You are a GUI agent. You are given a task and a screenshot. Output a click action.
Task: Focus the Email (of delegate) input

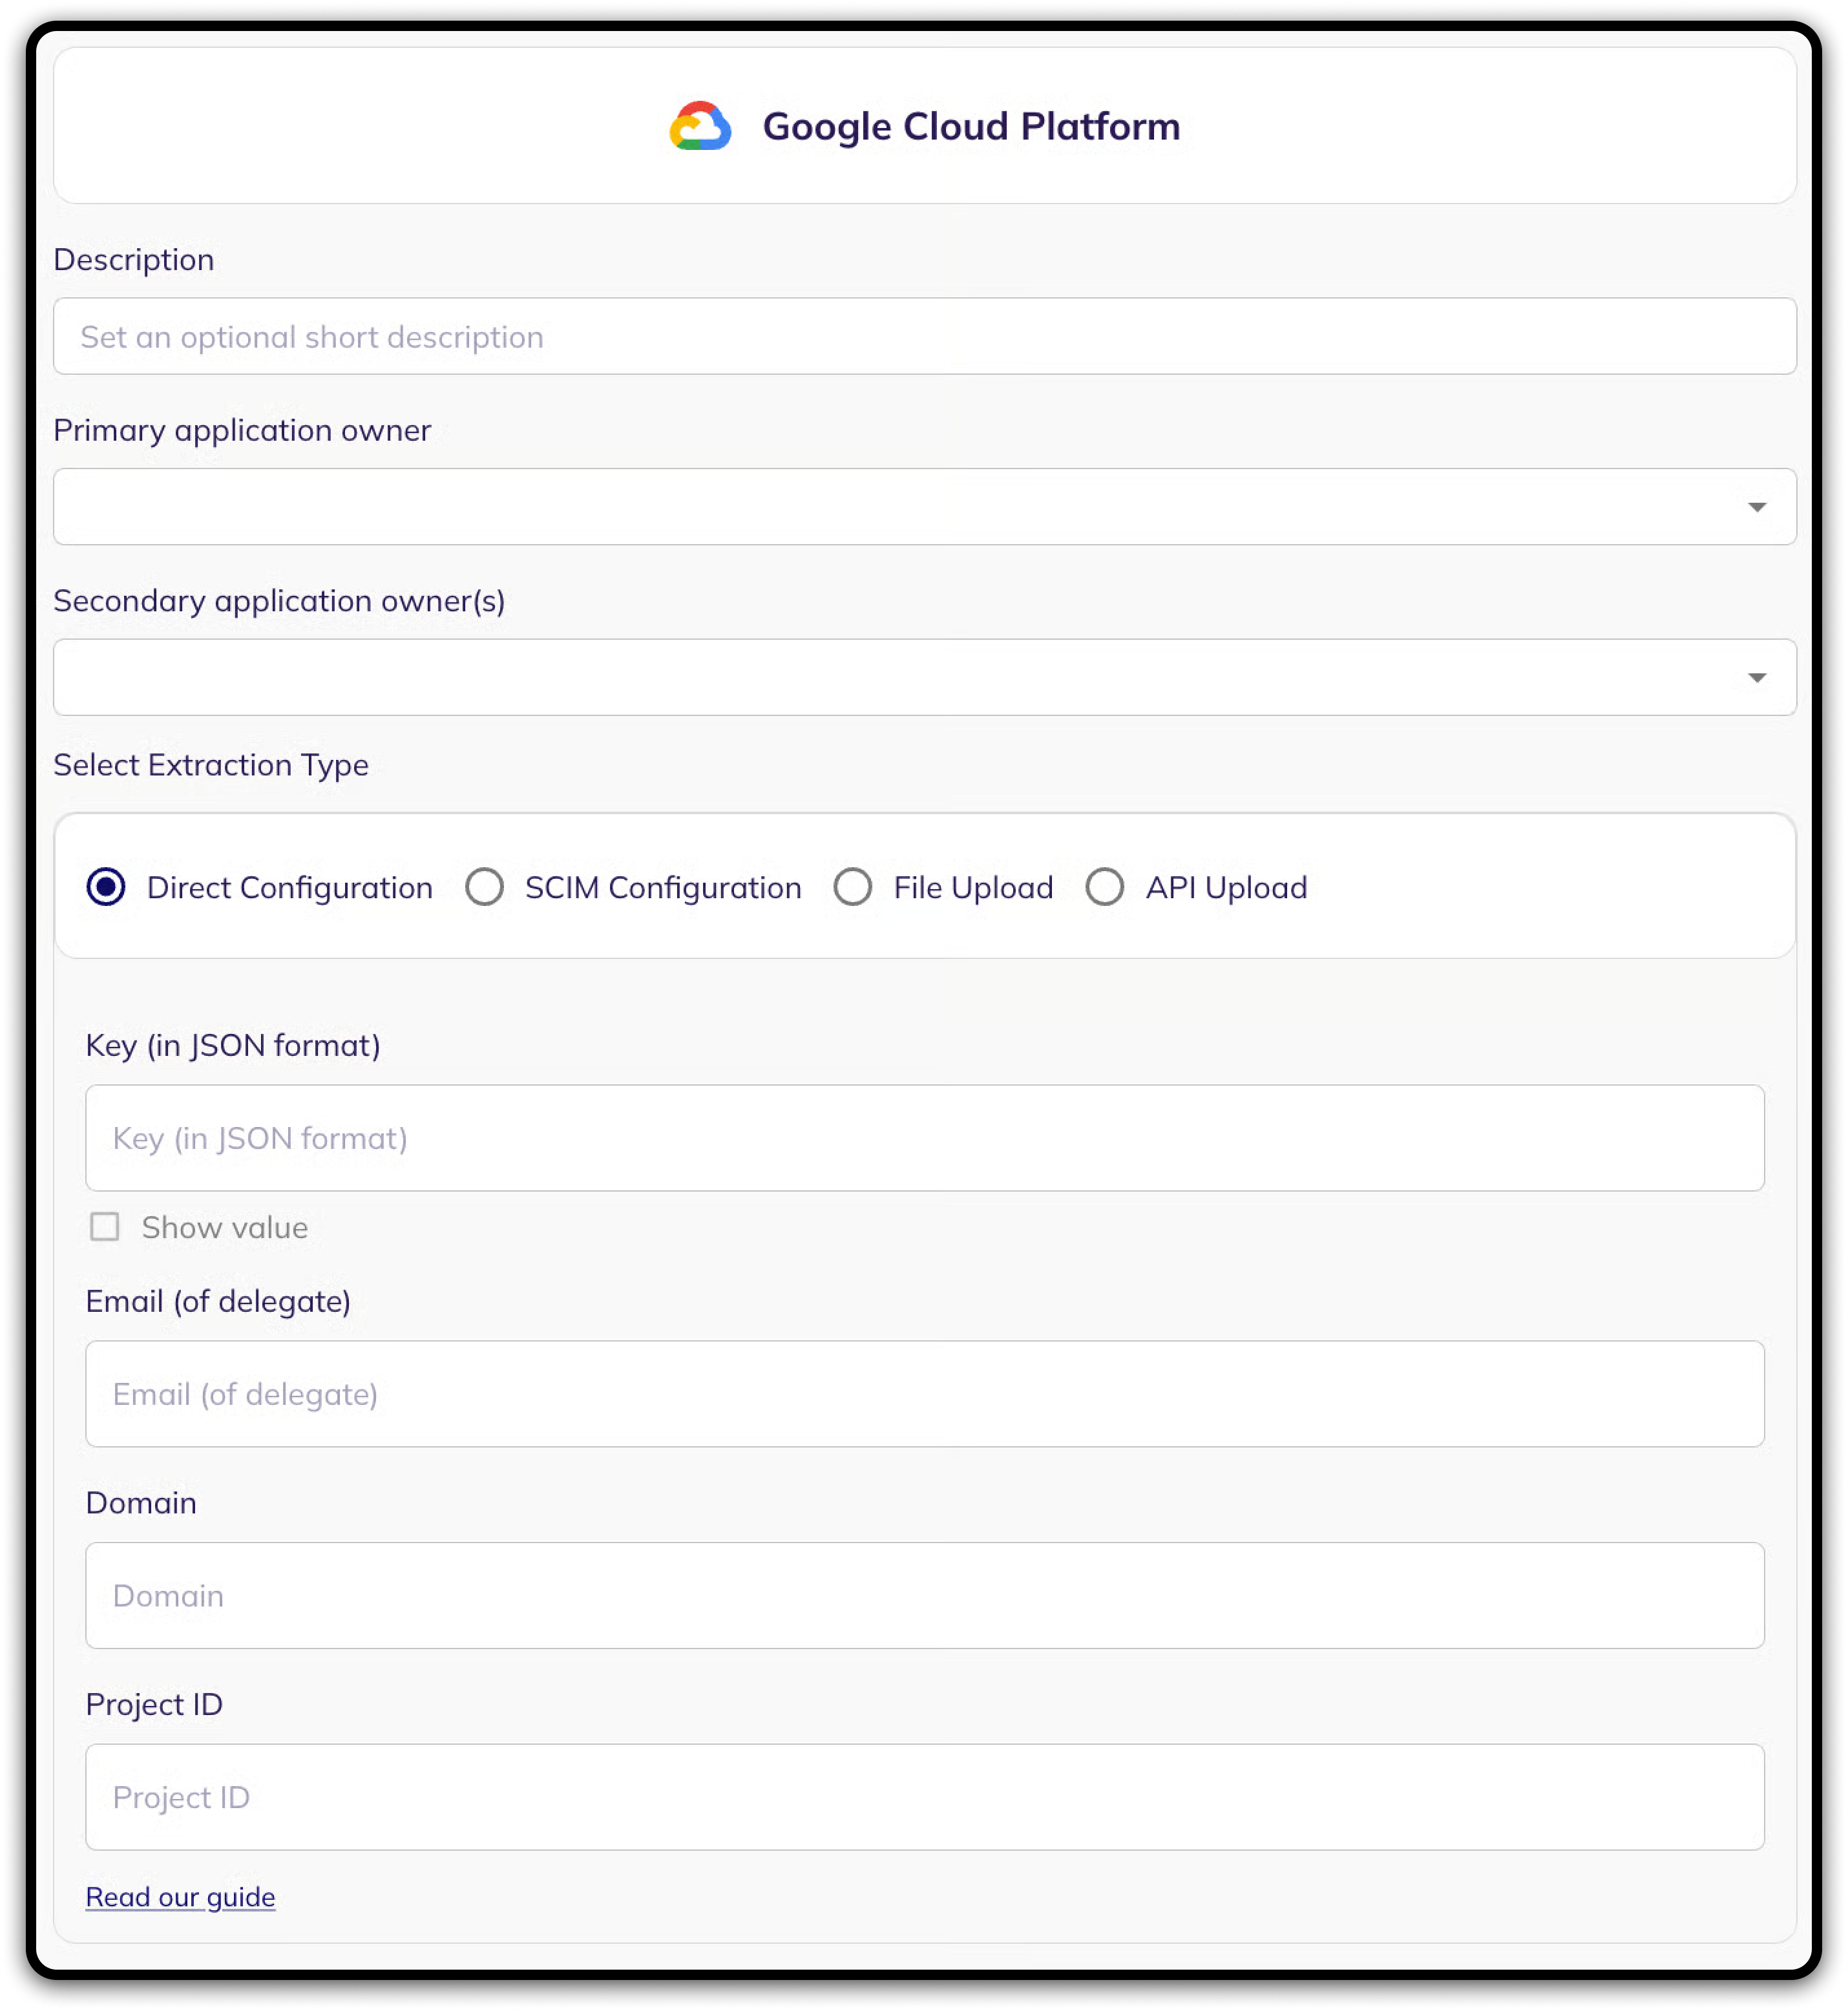tap(924, 1394)
